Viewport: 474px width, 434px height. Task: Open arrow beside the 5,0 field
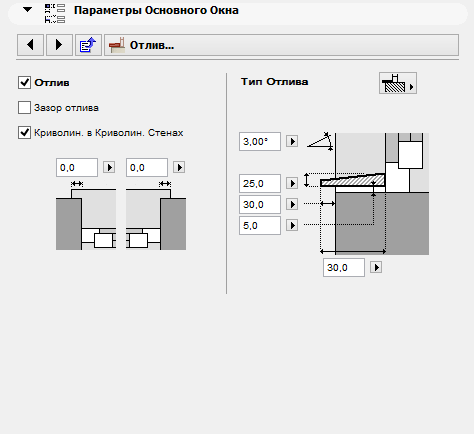[x=292, y=225]
